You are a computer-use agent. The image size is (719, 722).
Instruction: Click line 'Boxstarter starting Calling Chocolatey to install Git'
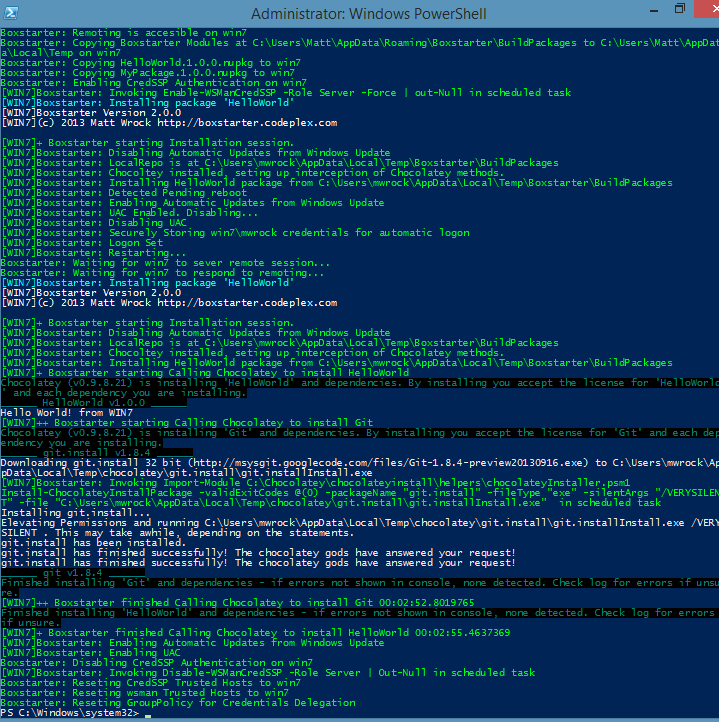(187, 423)
